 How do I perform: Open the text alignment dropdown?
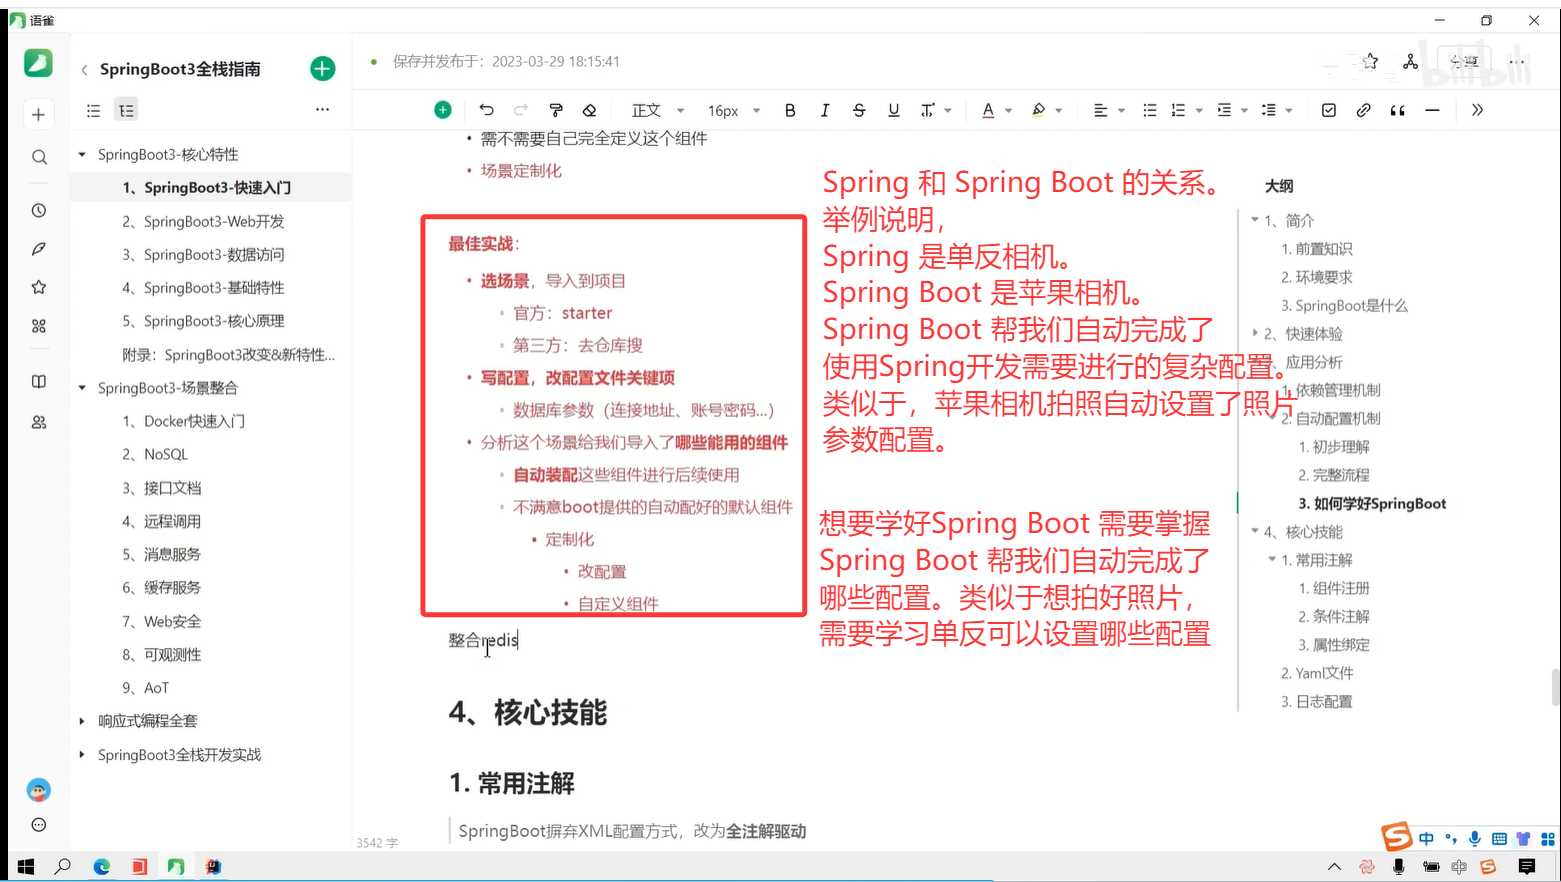[1108, 110]
